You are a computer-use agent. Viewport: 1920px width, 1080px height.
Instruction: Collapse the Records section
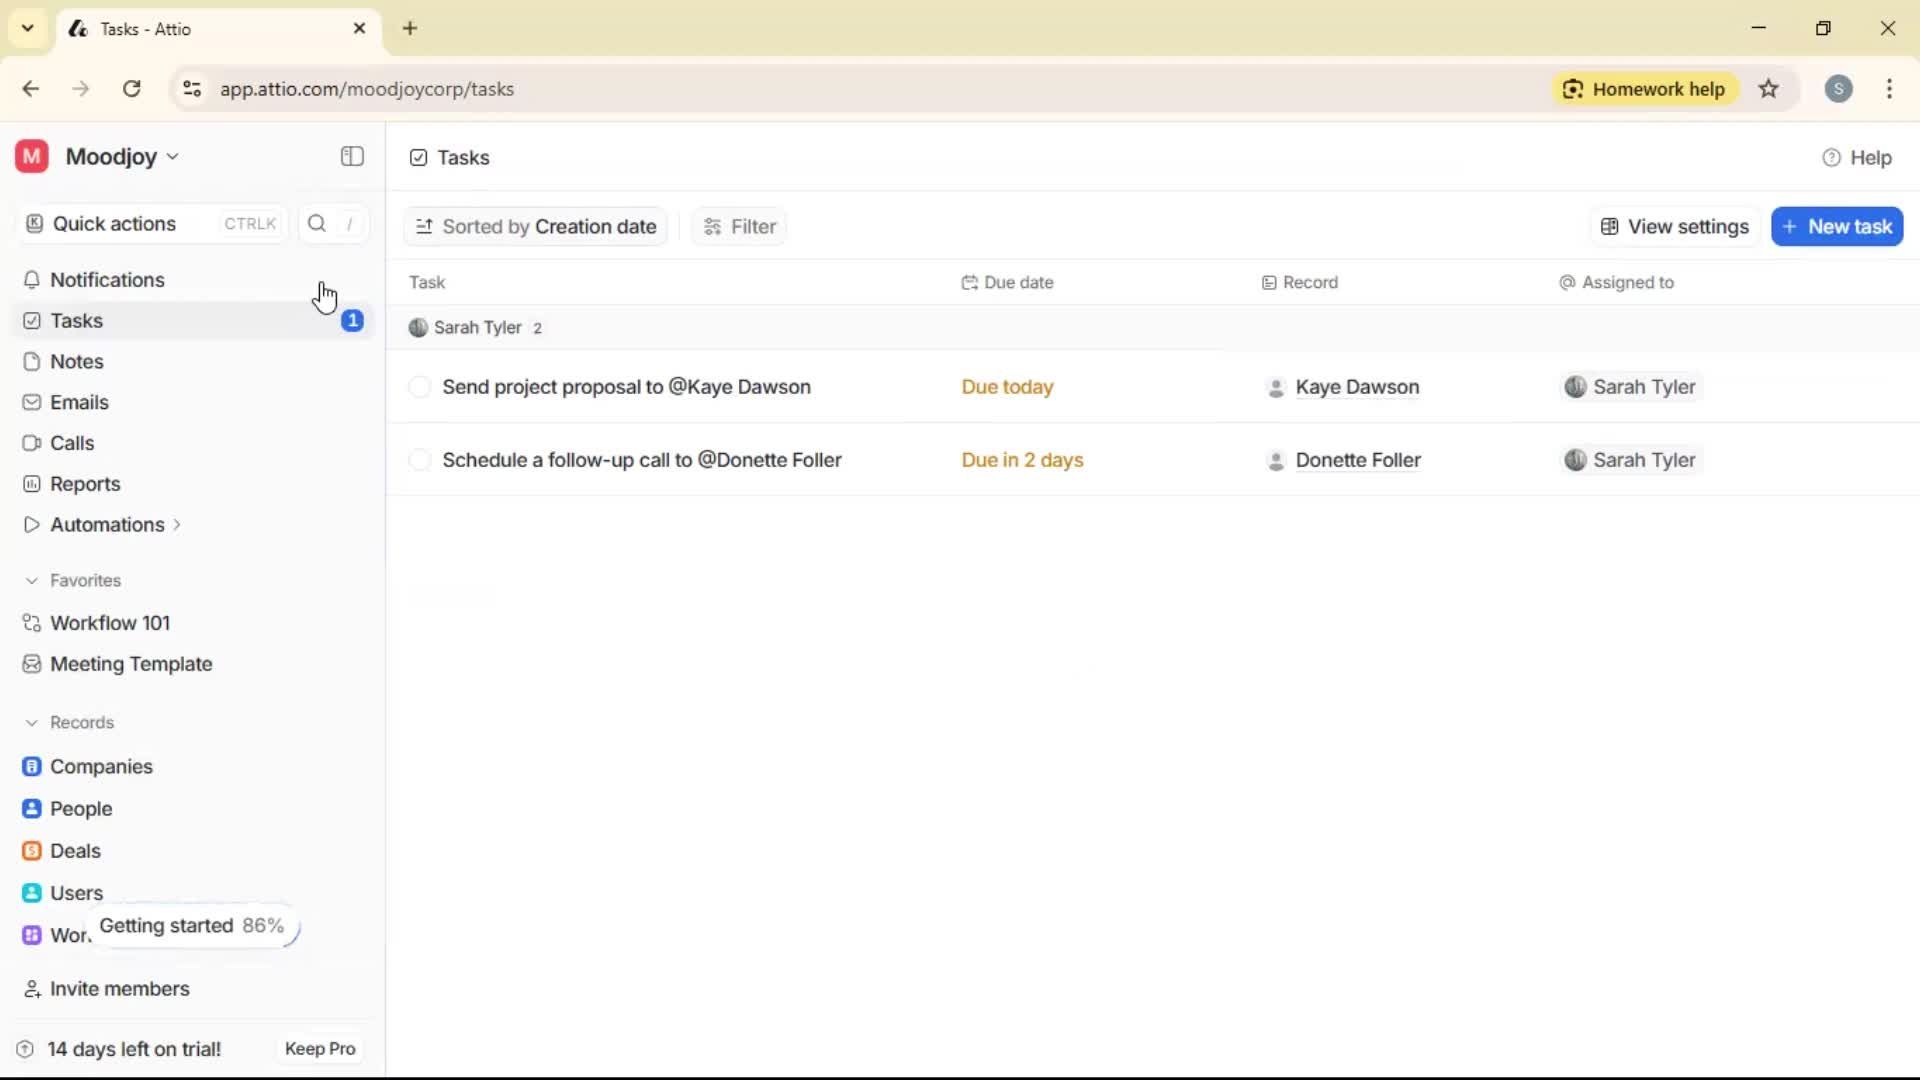pyautogui.click(x=33, y=722)
